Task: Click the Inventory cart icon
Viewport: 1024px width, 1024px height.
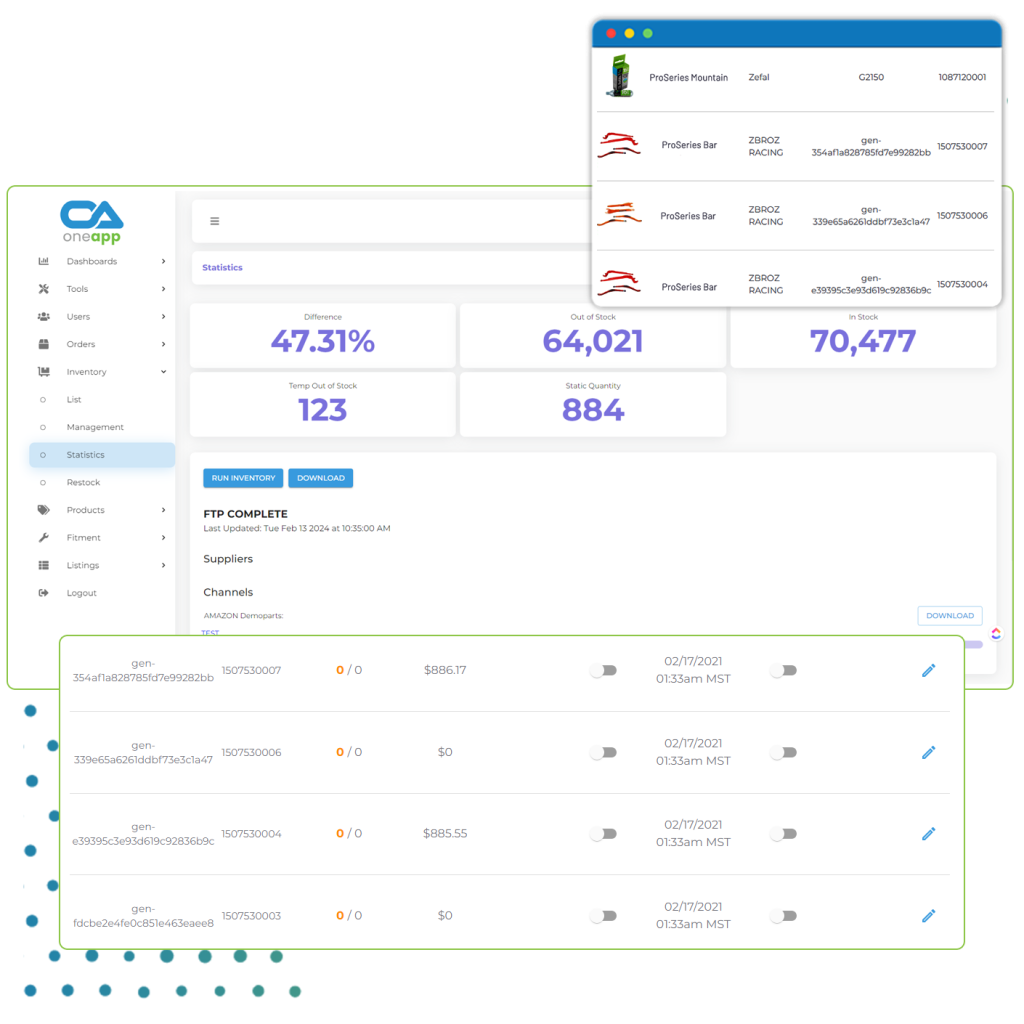Action: (x=42, y=371)
